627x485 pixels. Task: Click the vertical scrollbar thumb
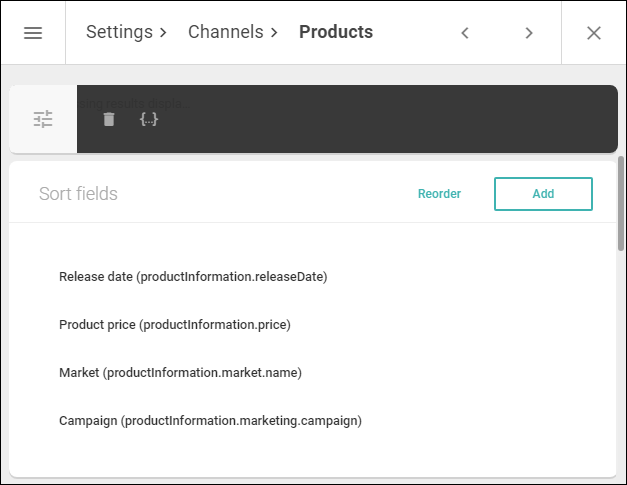click(621, 204)
